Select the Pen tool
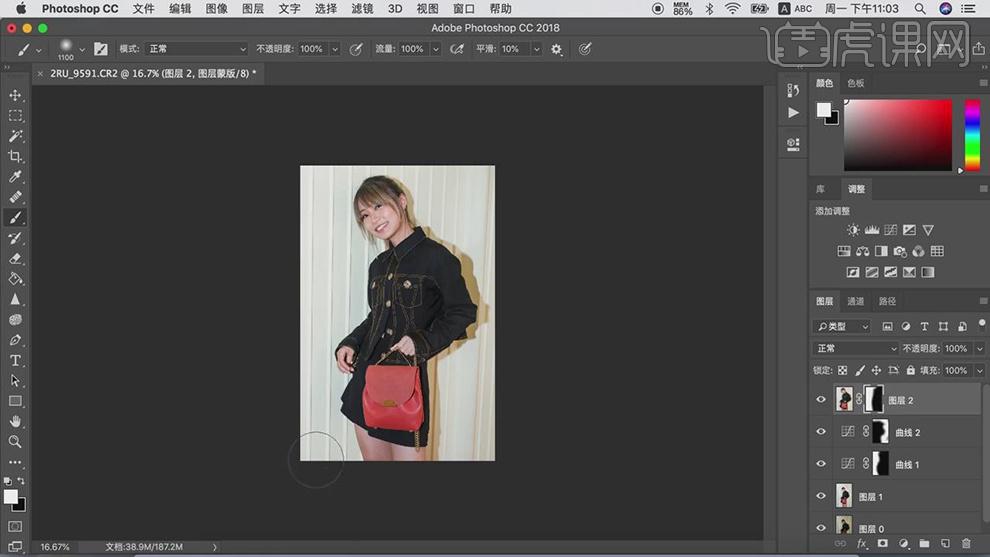The image size is (990, 557). pyautogui.click(x=15, y=340)
